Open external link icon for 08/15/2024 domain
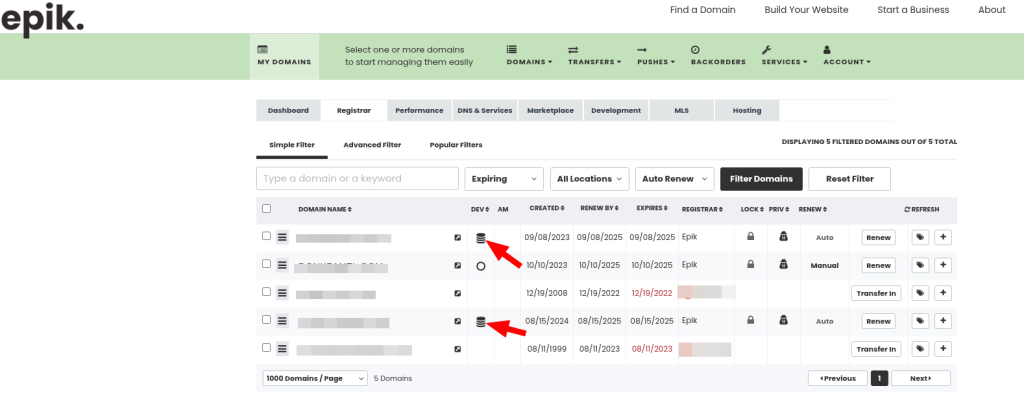Viewport: 1024px width, 399px height. click(x=458, y=321)
